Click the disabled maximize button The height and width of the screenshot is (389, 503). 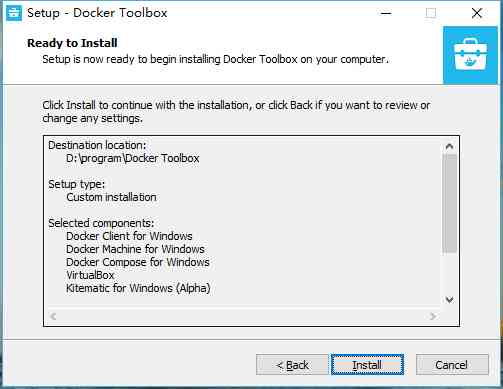[431, 13]
